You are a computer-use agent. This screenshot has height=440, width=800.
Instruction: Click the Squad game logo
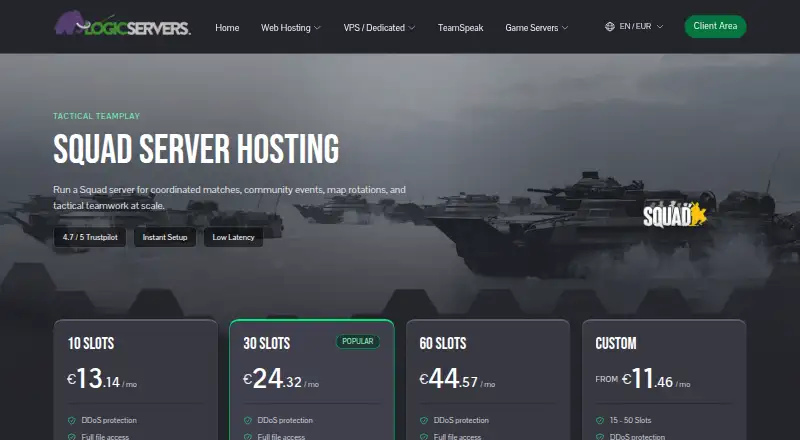(x=675, y=215)
